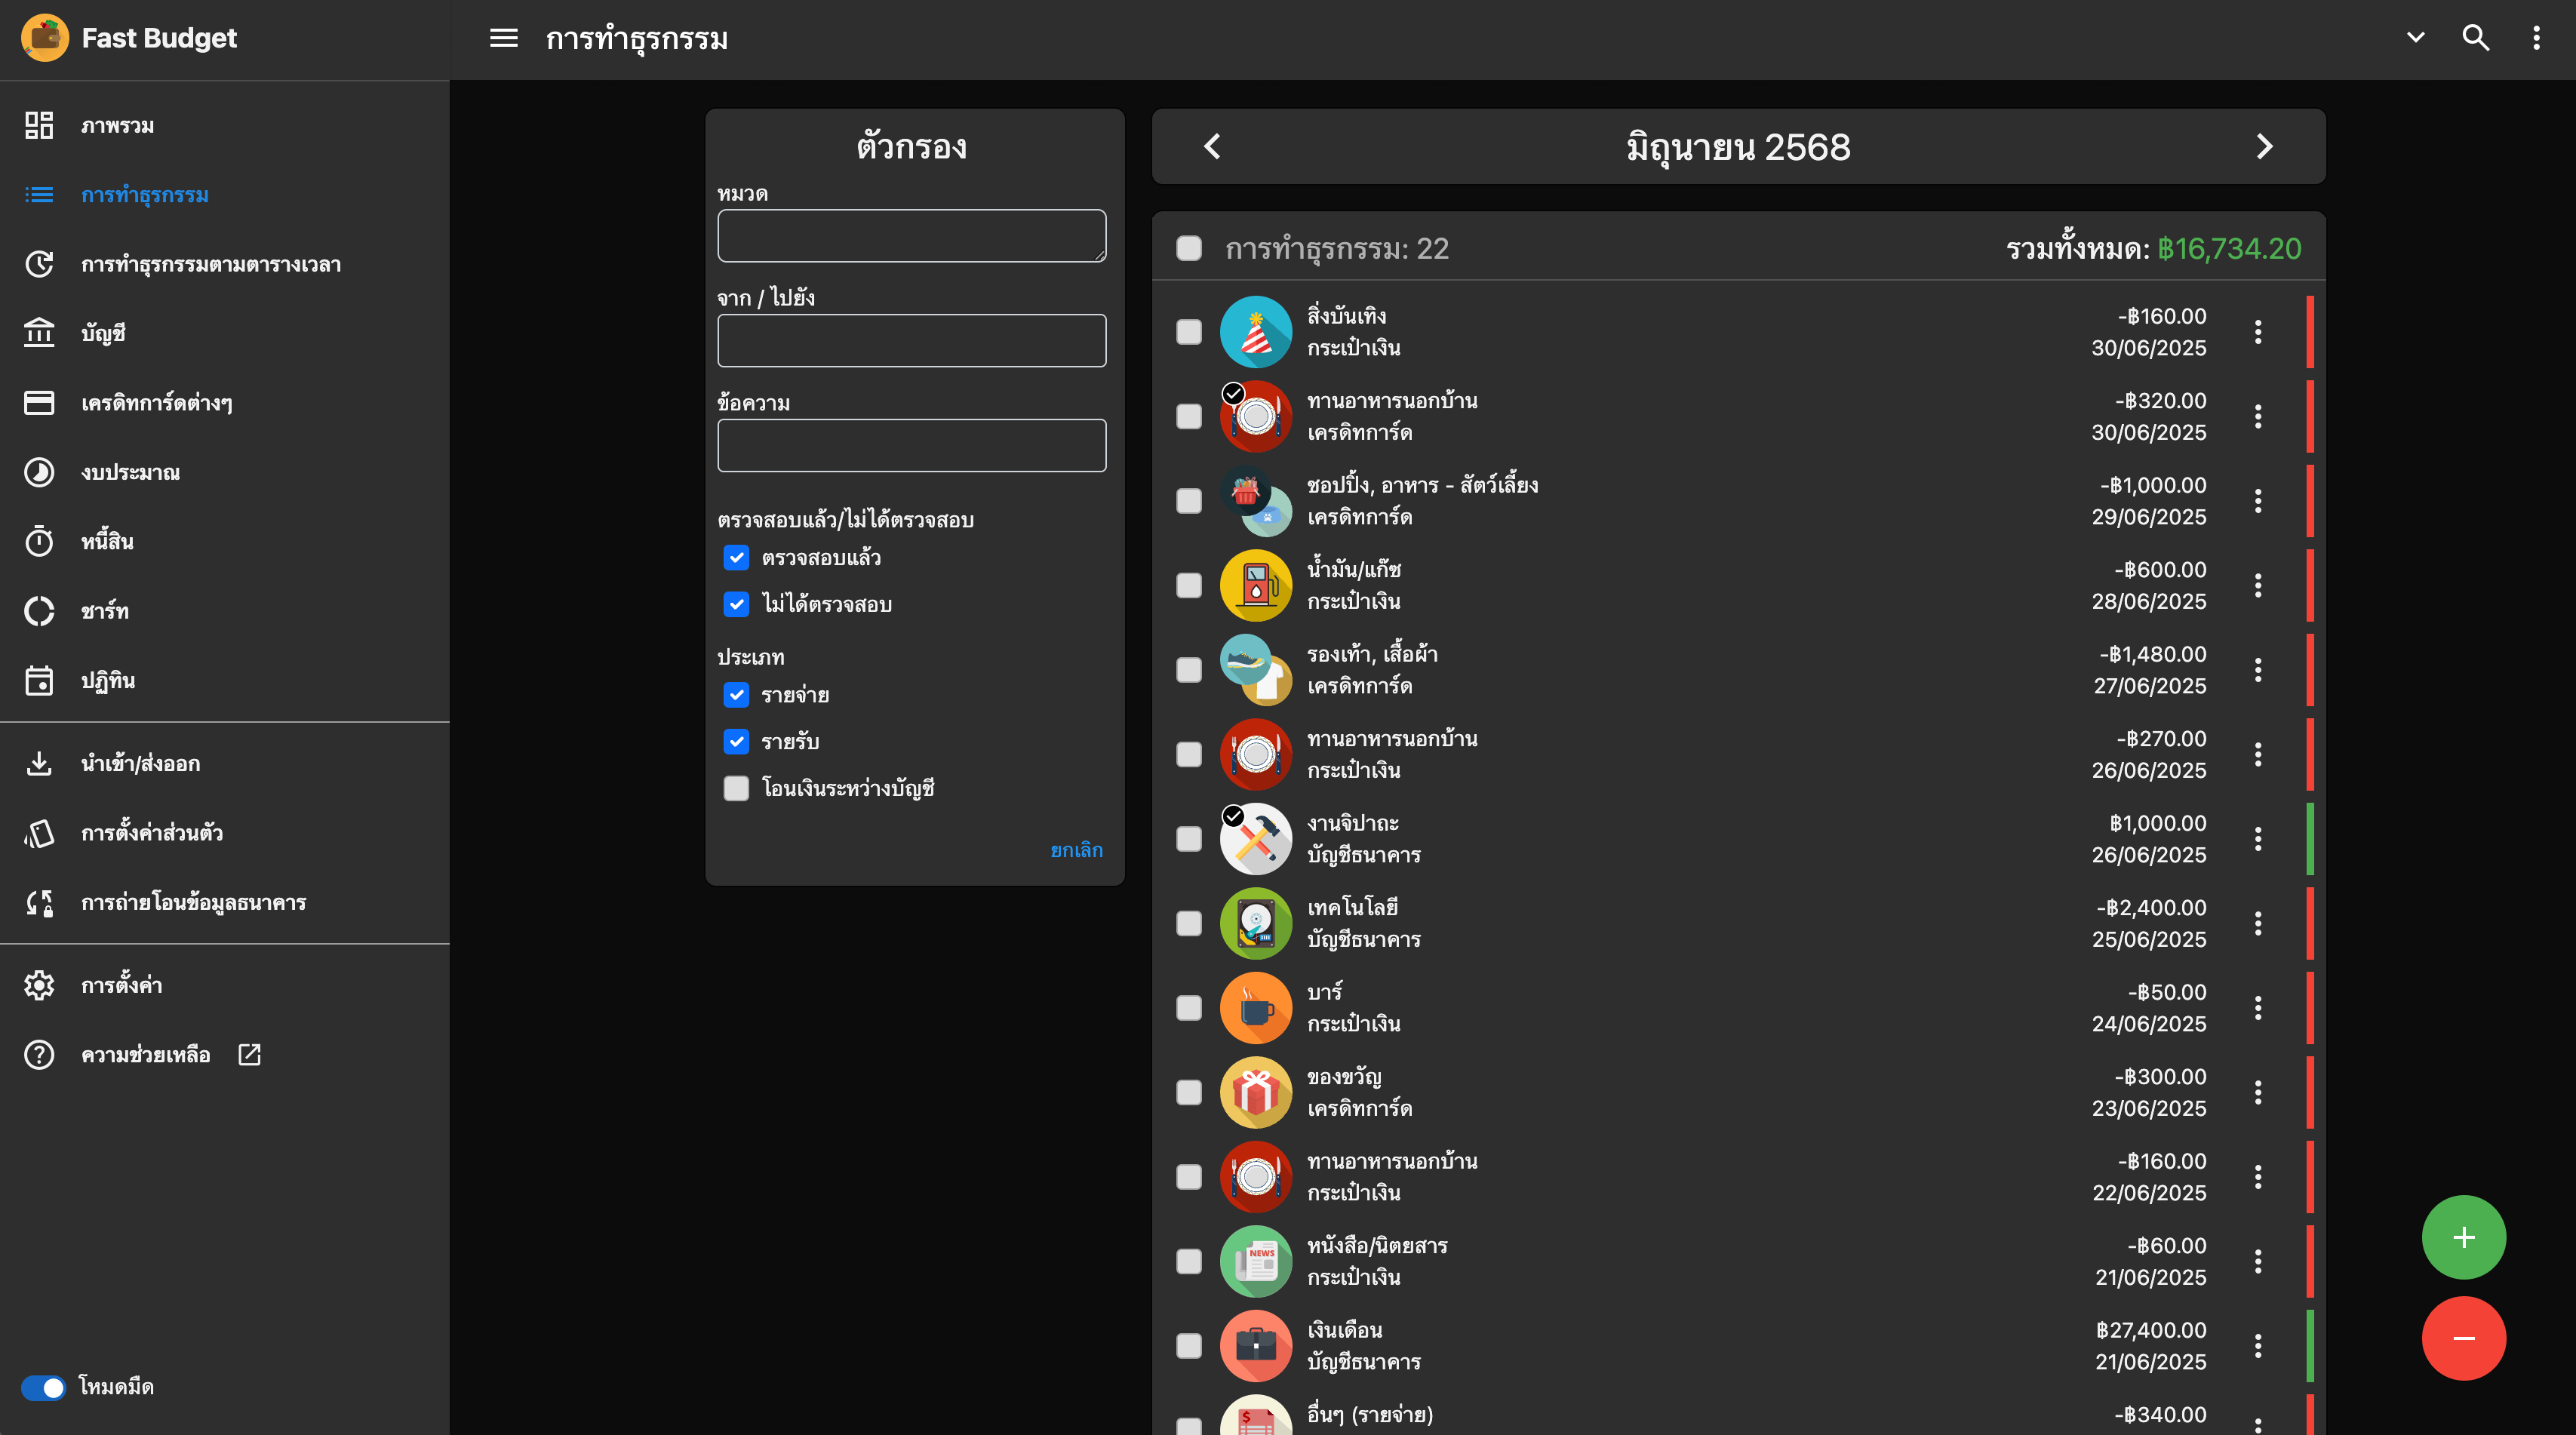Go to previous month with left chevron
Screen dimensions: 2576x1435
(x=1212, y=147)
